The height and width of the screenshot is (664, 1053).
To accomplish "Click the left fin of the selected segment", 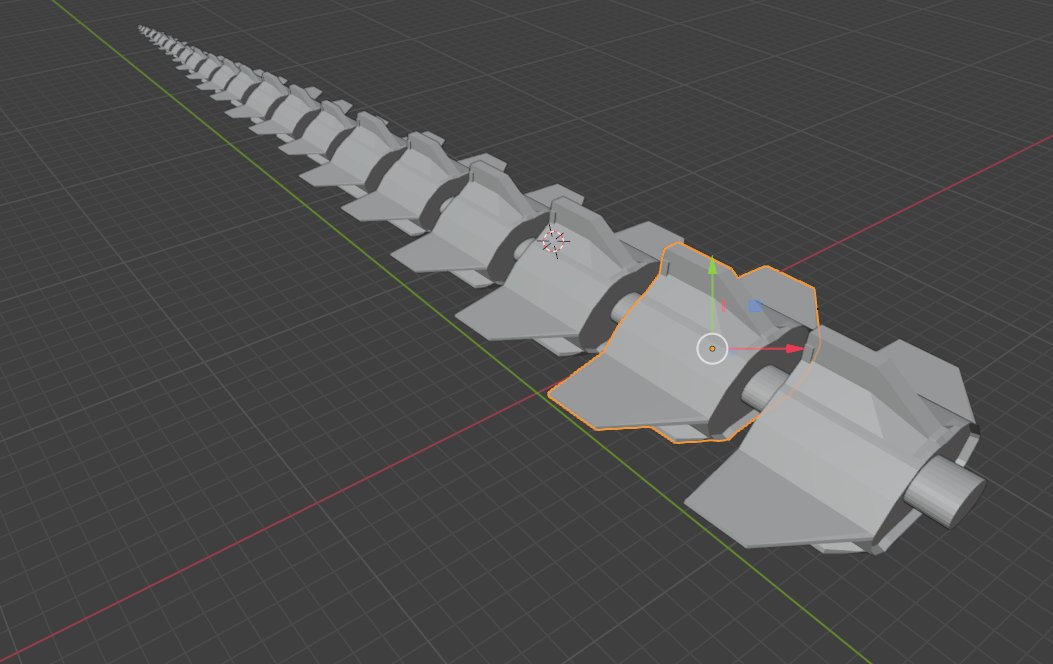I will (610, 400).
